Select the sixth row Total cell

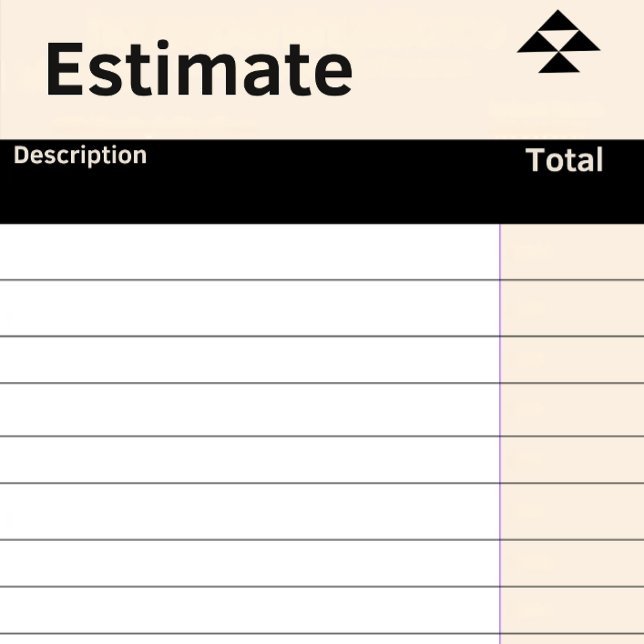tap(572, 512)
